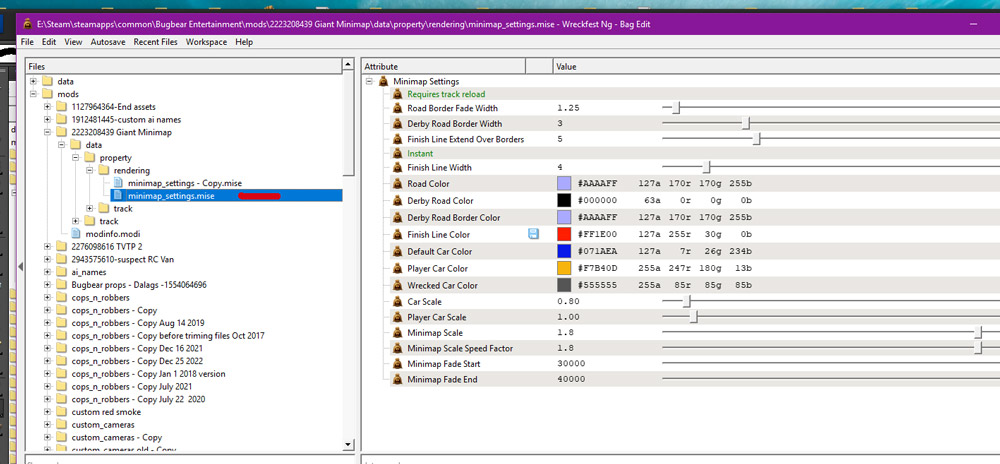Click the Attribute column header

tap(443, 66)
